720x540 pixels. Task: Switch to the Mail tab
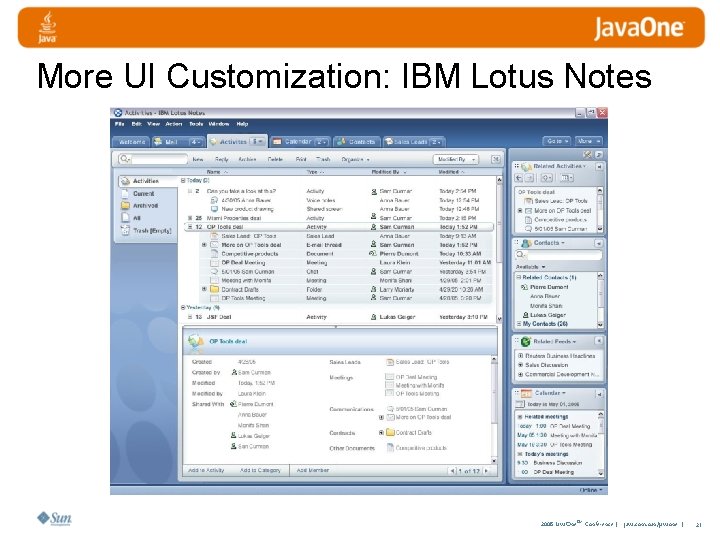click(x=178, y=142)
